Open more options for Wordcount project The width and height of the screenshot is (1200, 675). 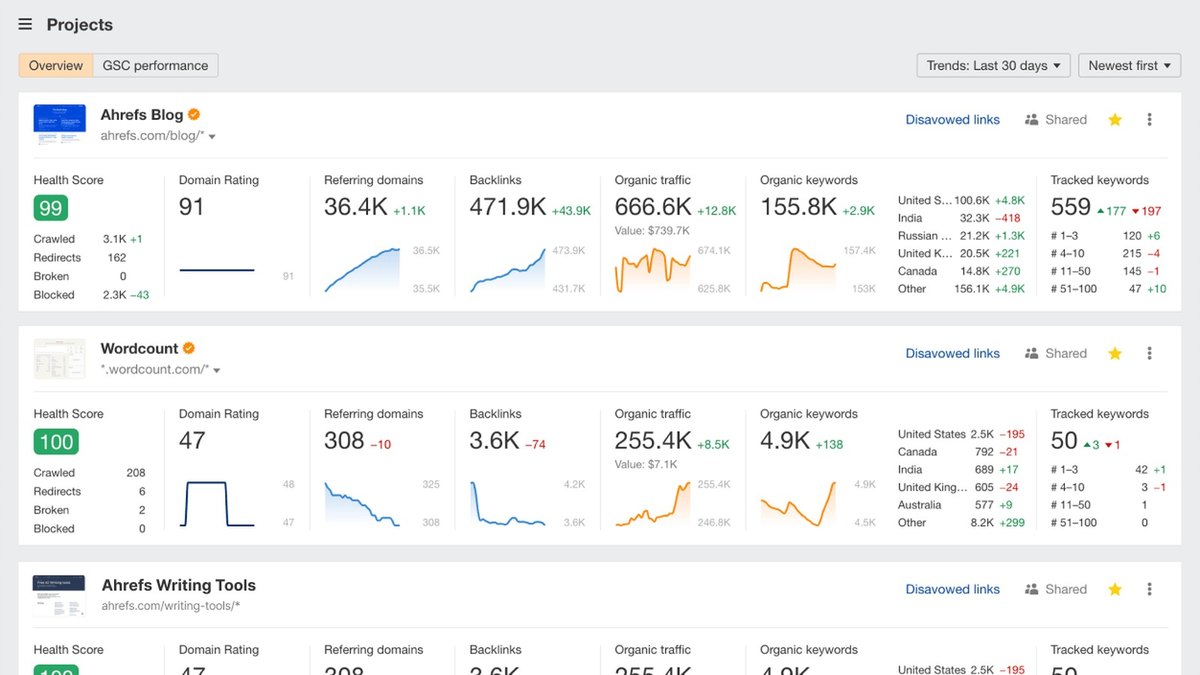(x=1149, y=353)
